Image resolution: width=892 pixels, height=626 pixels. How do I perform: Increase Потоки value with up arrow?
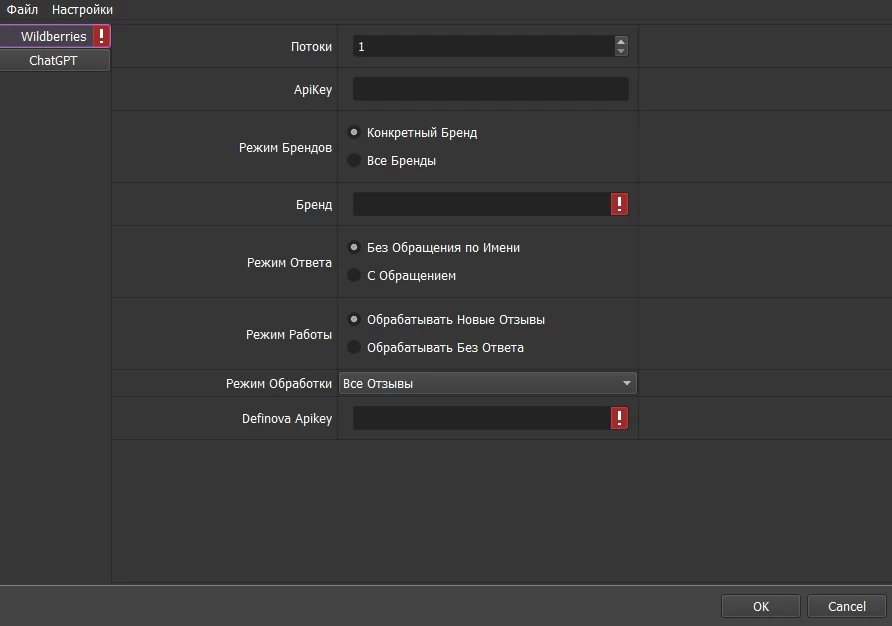[621, 41]
